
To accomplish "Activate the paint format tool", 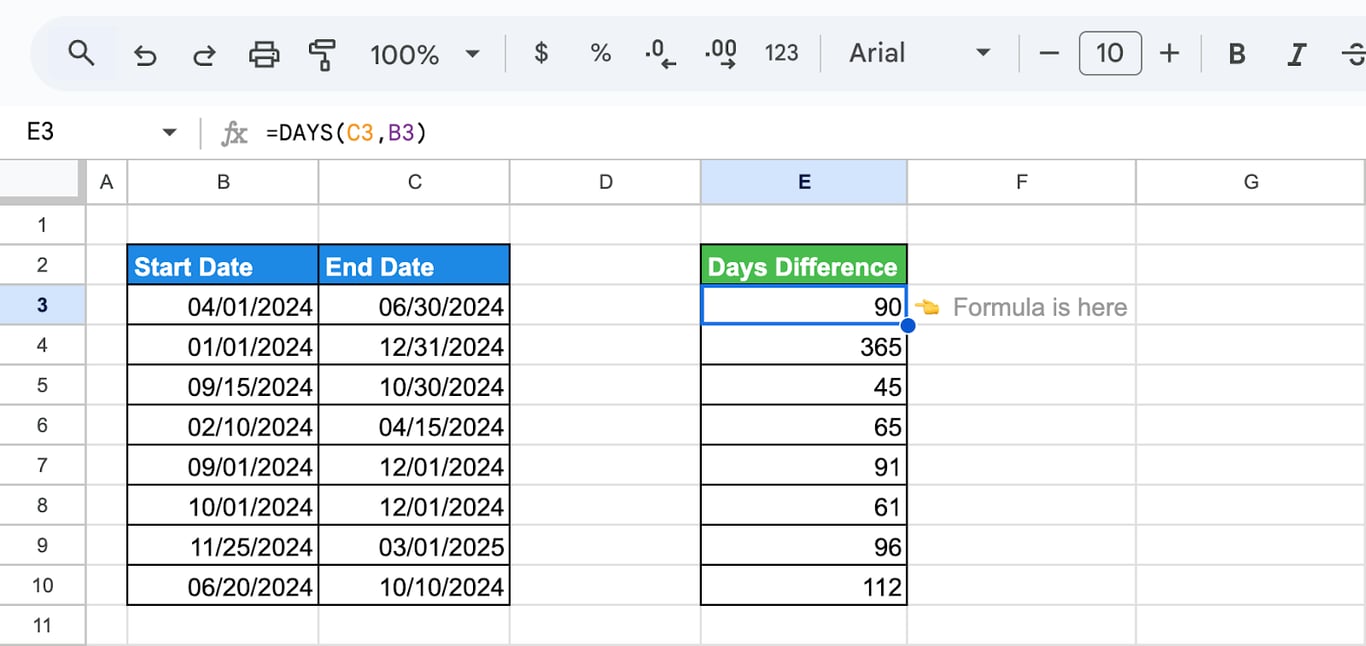I will click(x=322, y=54).
